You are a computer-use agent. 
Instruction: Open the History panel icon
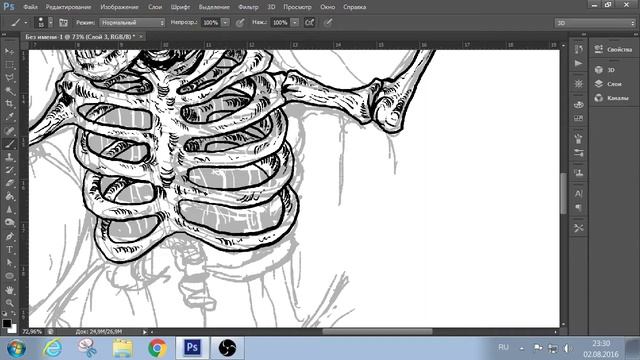[578, 49]
